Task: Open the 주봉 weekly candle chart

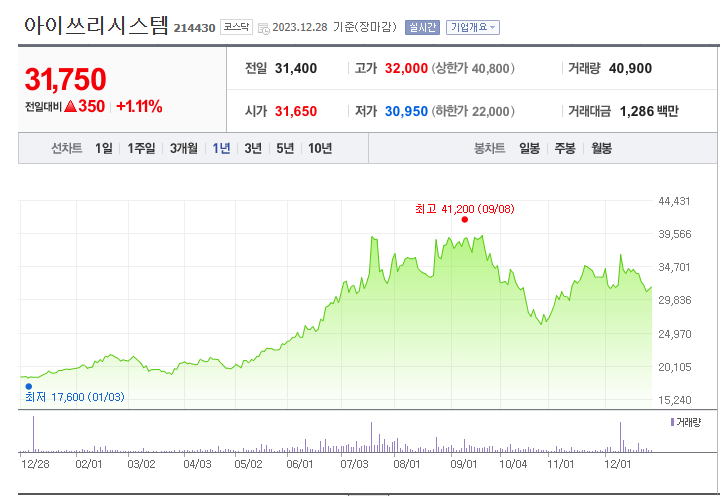Action: pos(565,148)
